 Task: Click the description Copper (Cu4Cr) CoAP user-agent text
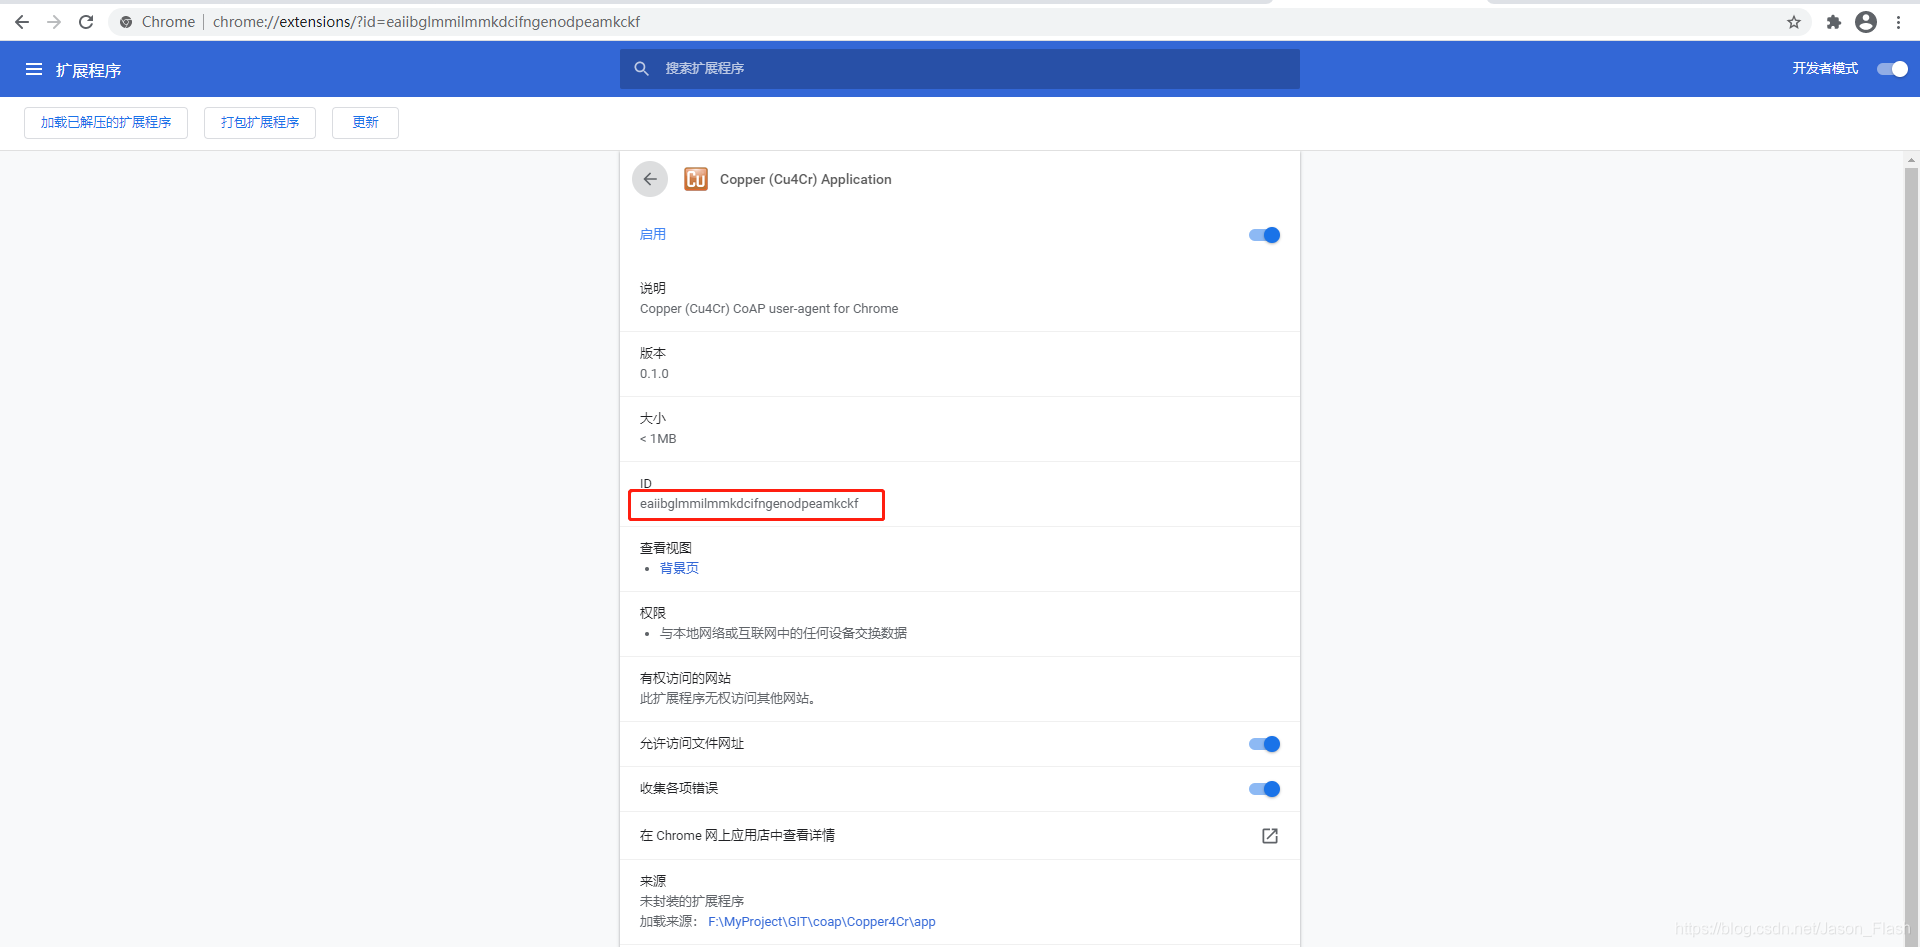coord(769,309)
